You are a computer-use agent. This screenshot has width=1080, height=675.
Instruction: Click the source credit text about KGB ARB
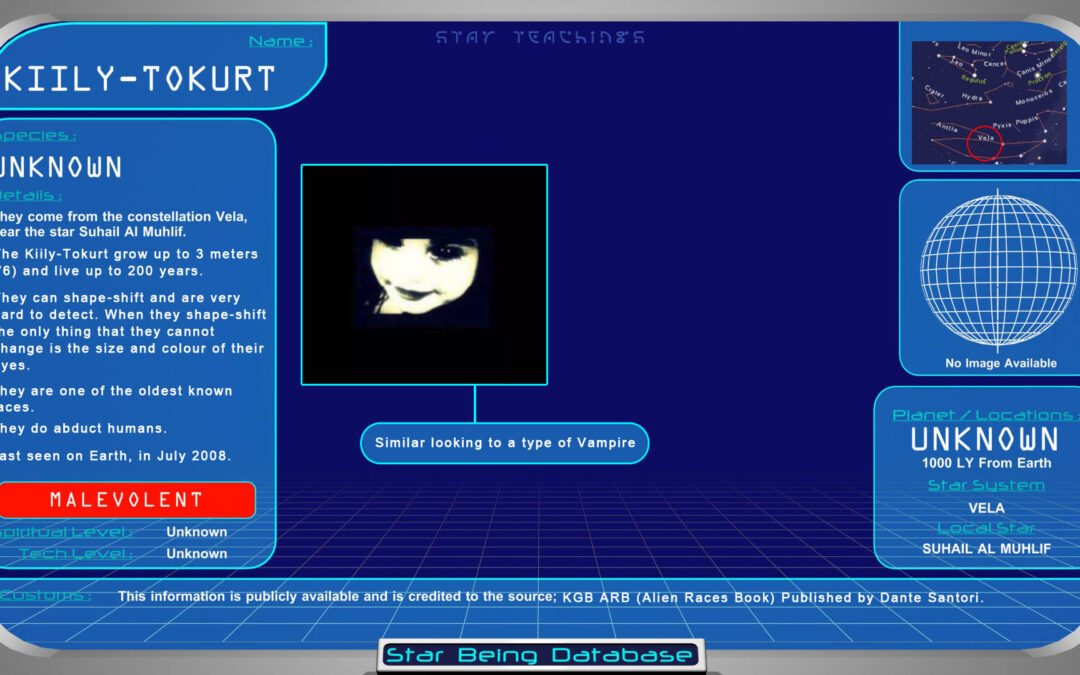(550, 597)
